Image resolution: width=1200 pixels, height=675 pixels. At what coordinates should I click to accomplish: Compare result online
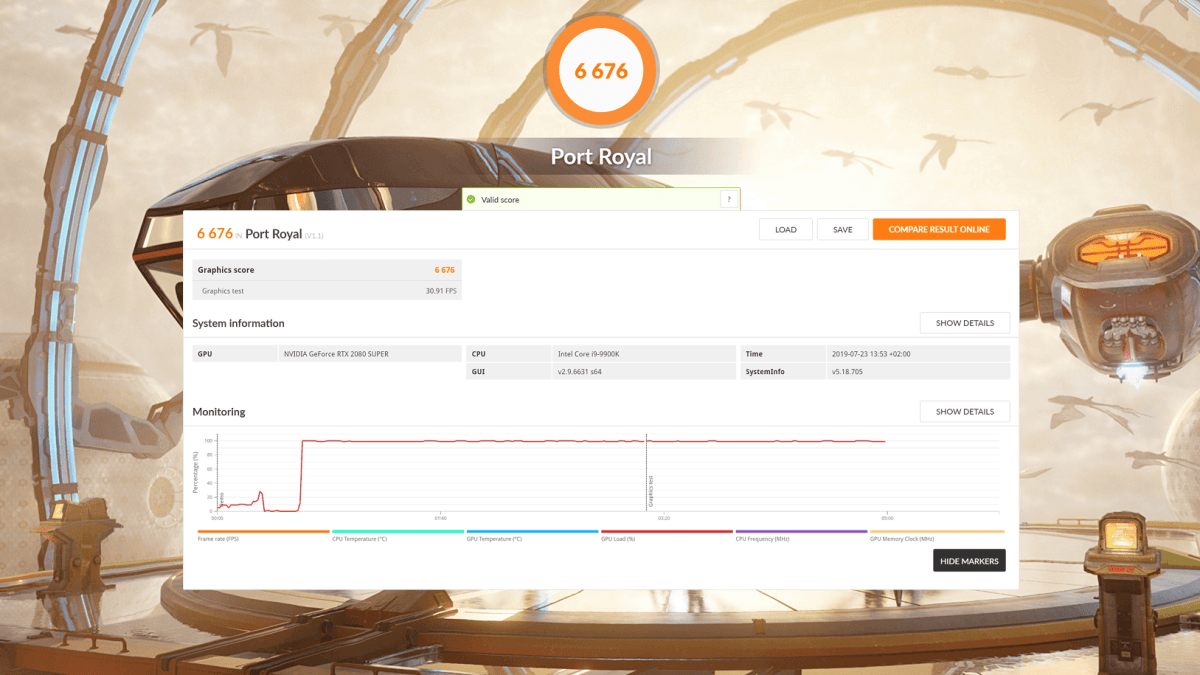tap(939, 230)
